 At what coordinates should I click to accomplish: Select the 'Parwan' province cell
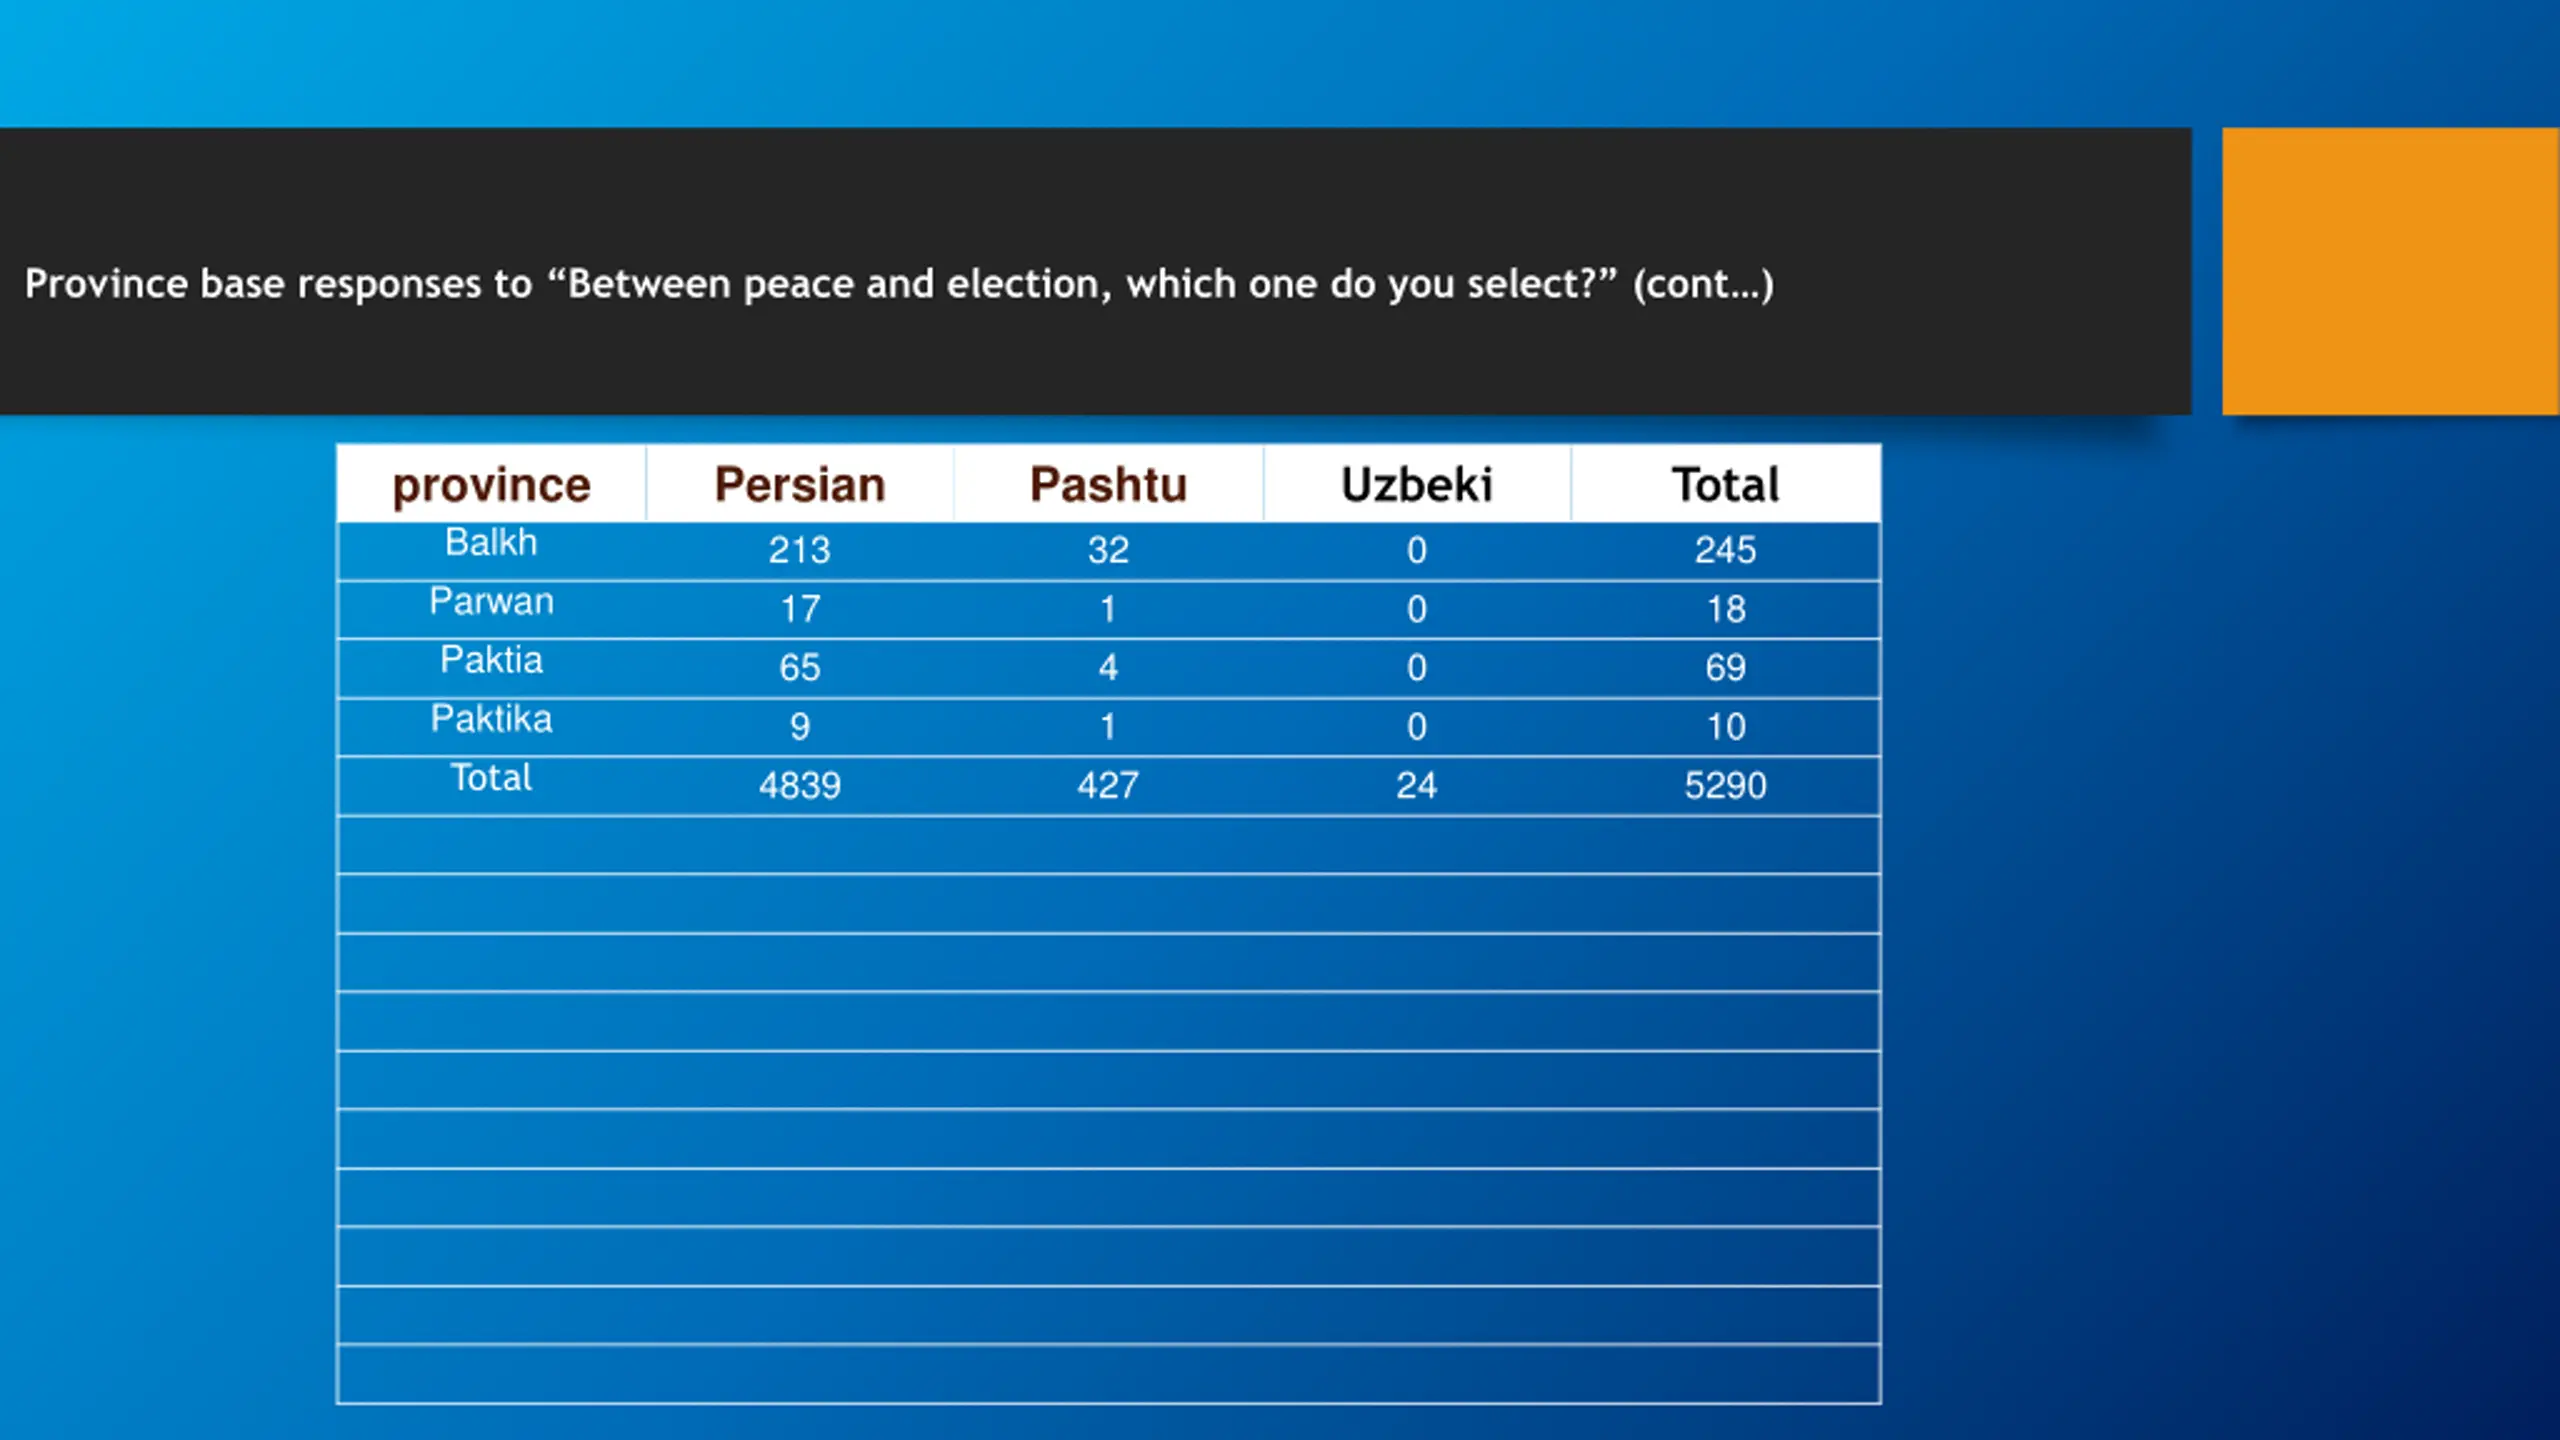tap(491, 601)
